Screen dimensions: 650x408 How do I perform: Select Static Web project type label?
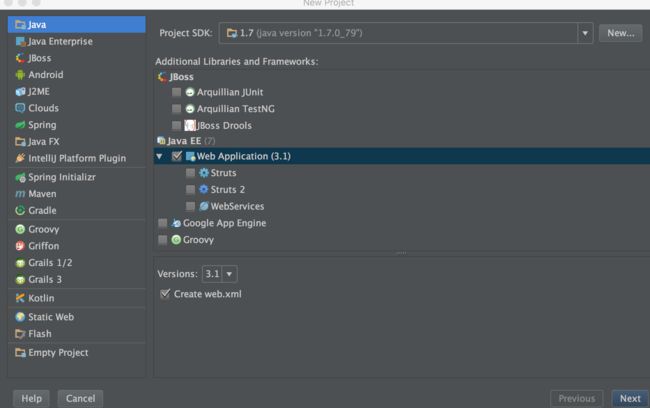pyautogui.click(x=51, y=317)
